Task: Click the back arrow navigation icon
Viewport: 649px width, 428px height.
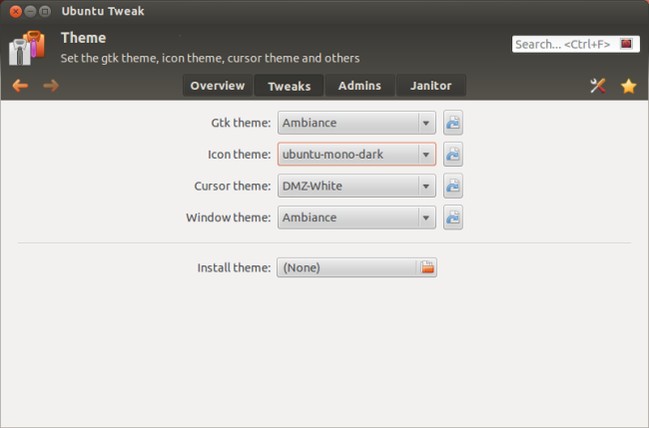Action: tap(20, 86)
